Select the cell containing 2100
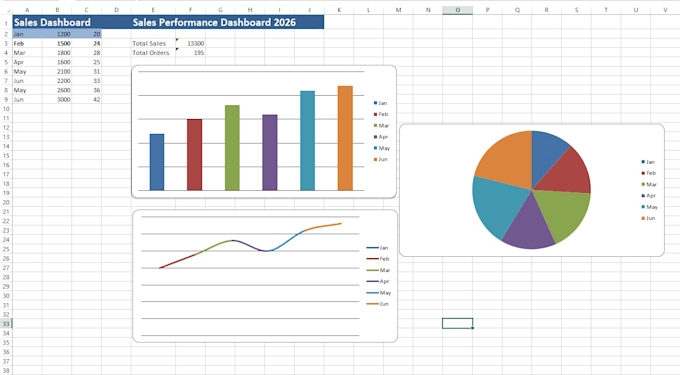This screenshot has width=680, height=375. click(57, 72)
